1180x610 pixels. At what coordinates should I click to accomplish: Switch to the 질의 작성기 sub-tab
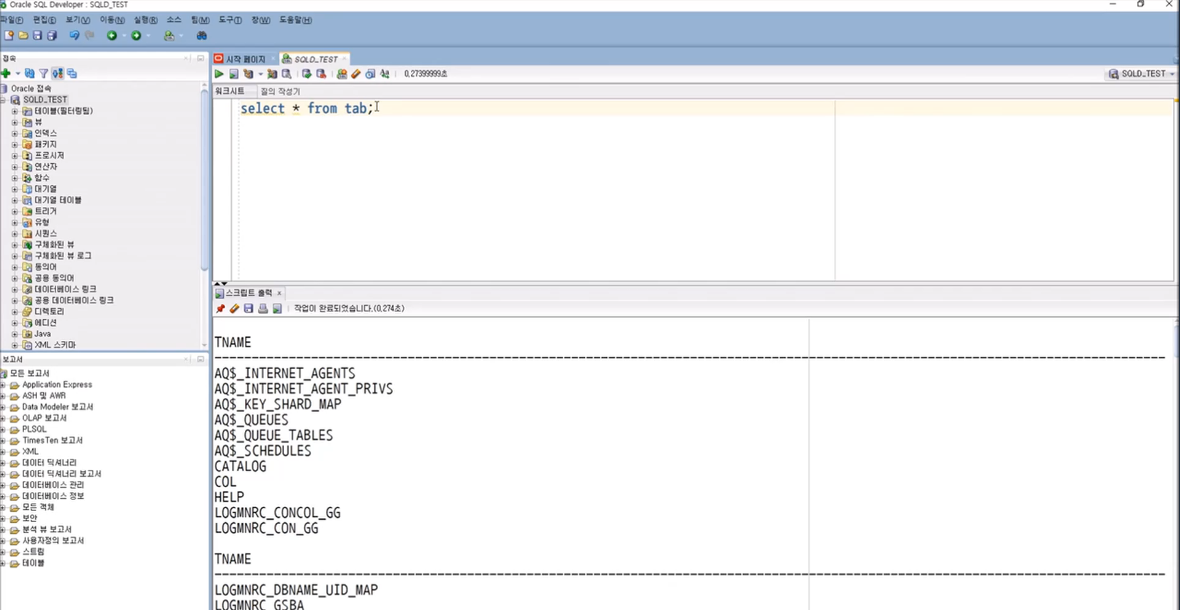[x=280, y=91]
